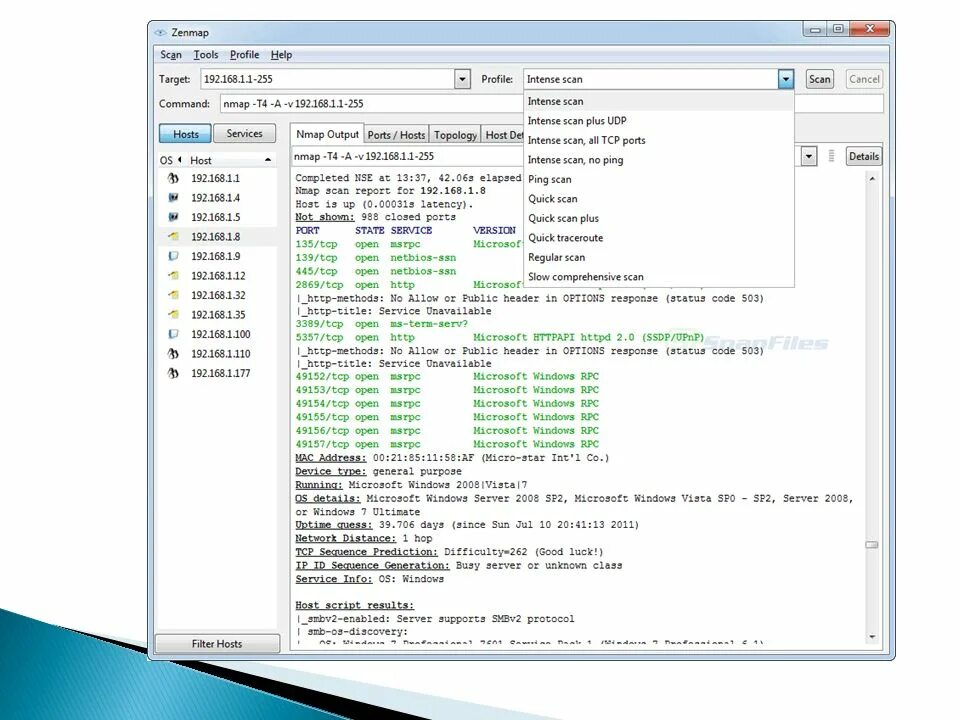960x720 pixels.
Task: Click the OS icon for host 192.168.1.1
Action: [173, 178]
